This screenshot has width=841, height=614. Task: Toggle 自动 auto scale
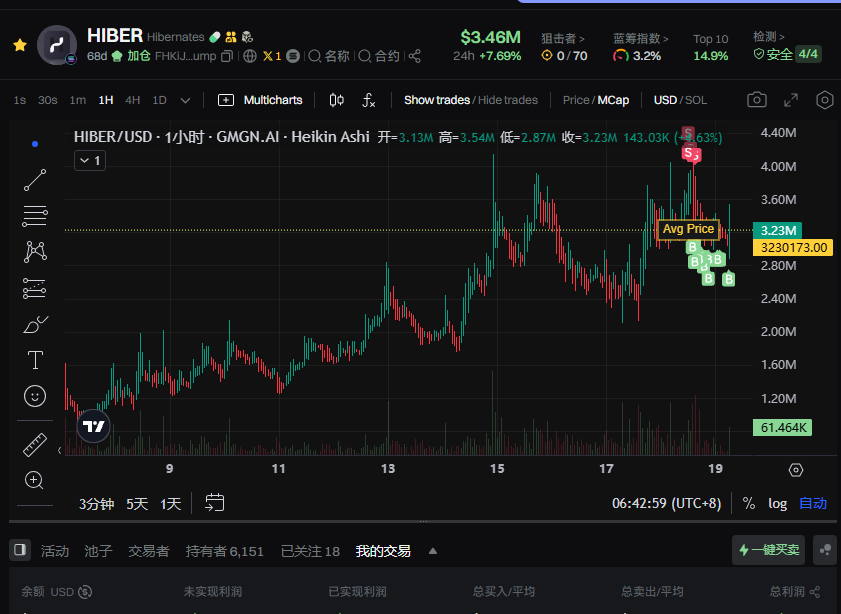click(813, 504)
